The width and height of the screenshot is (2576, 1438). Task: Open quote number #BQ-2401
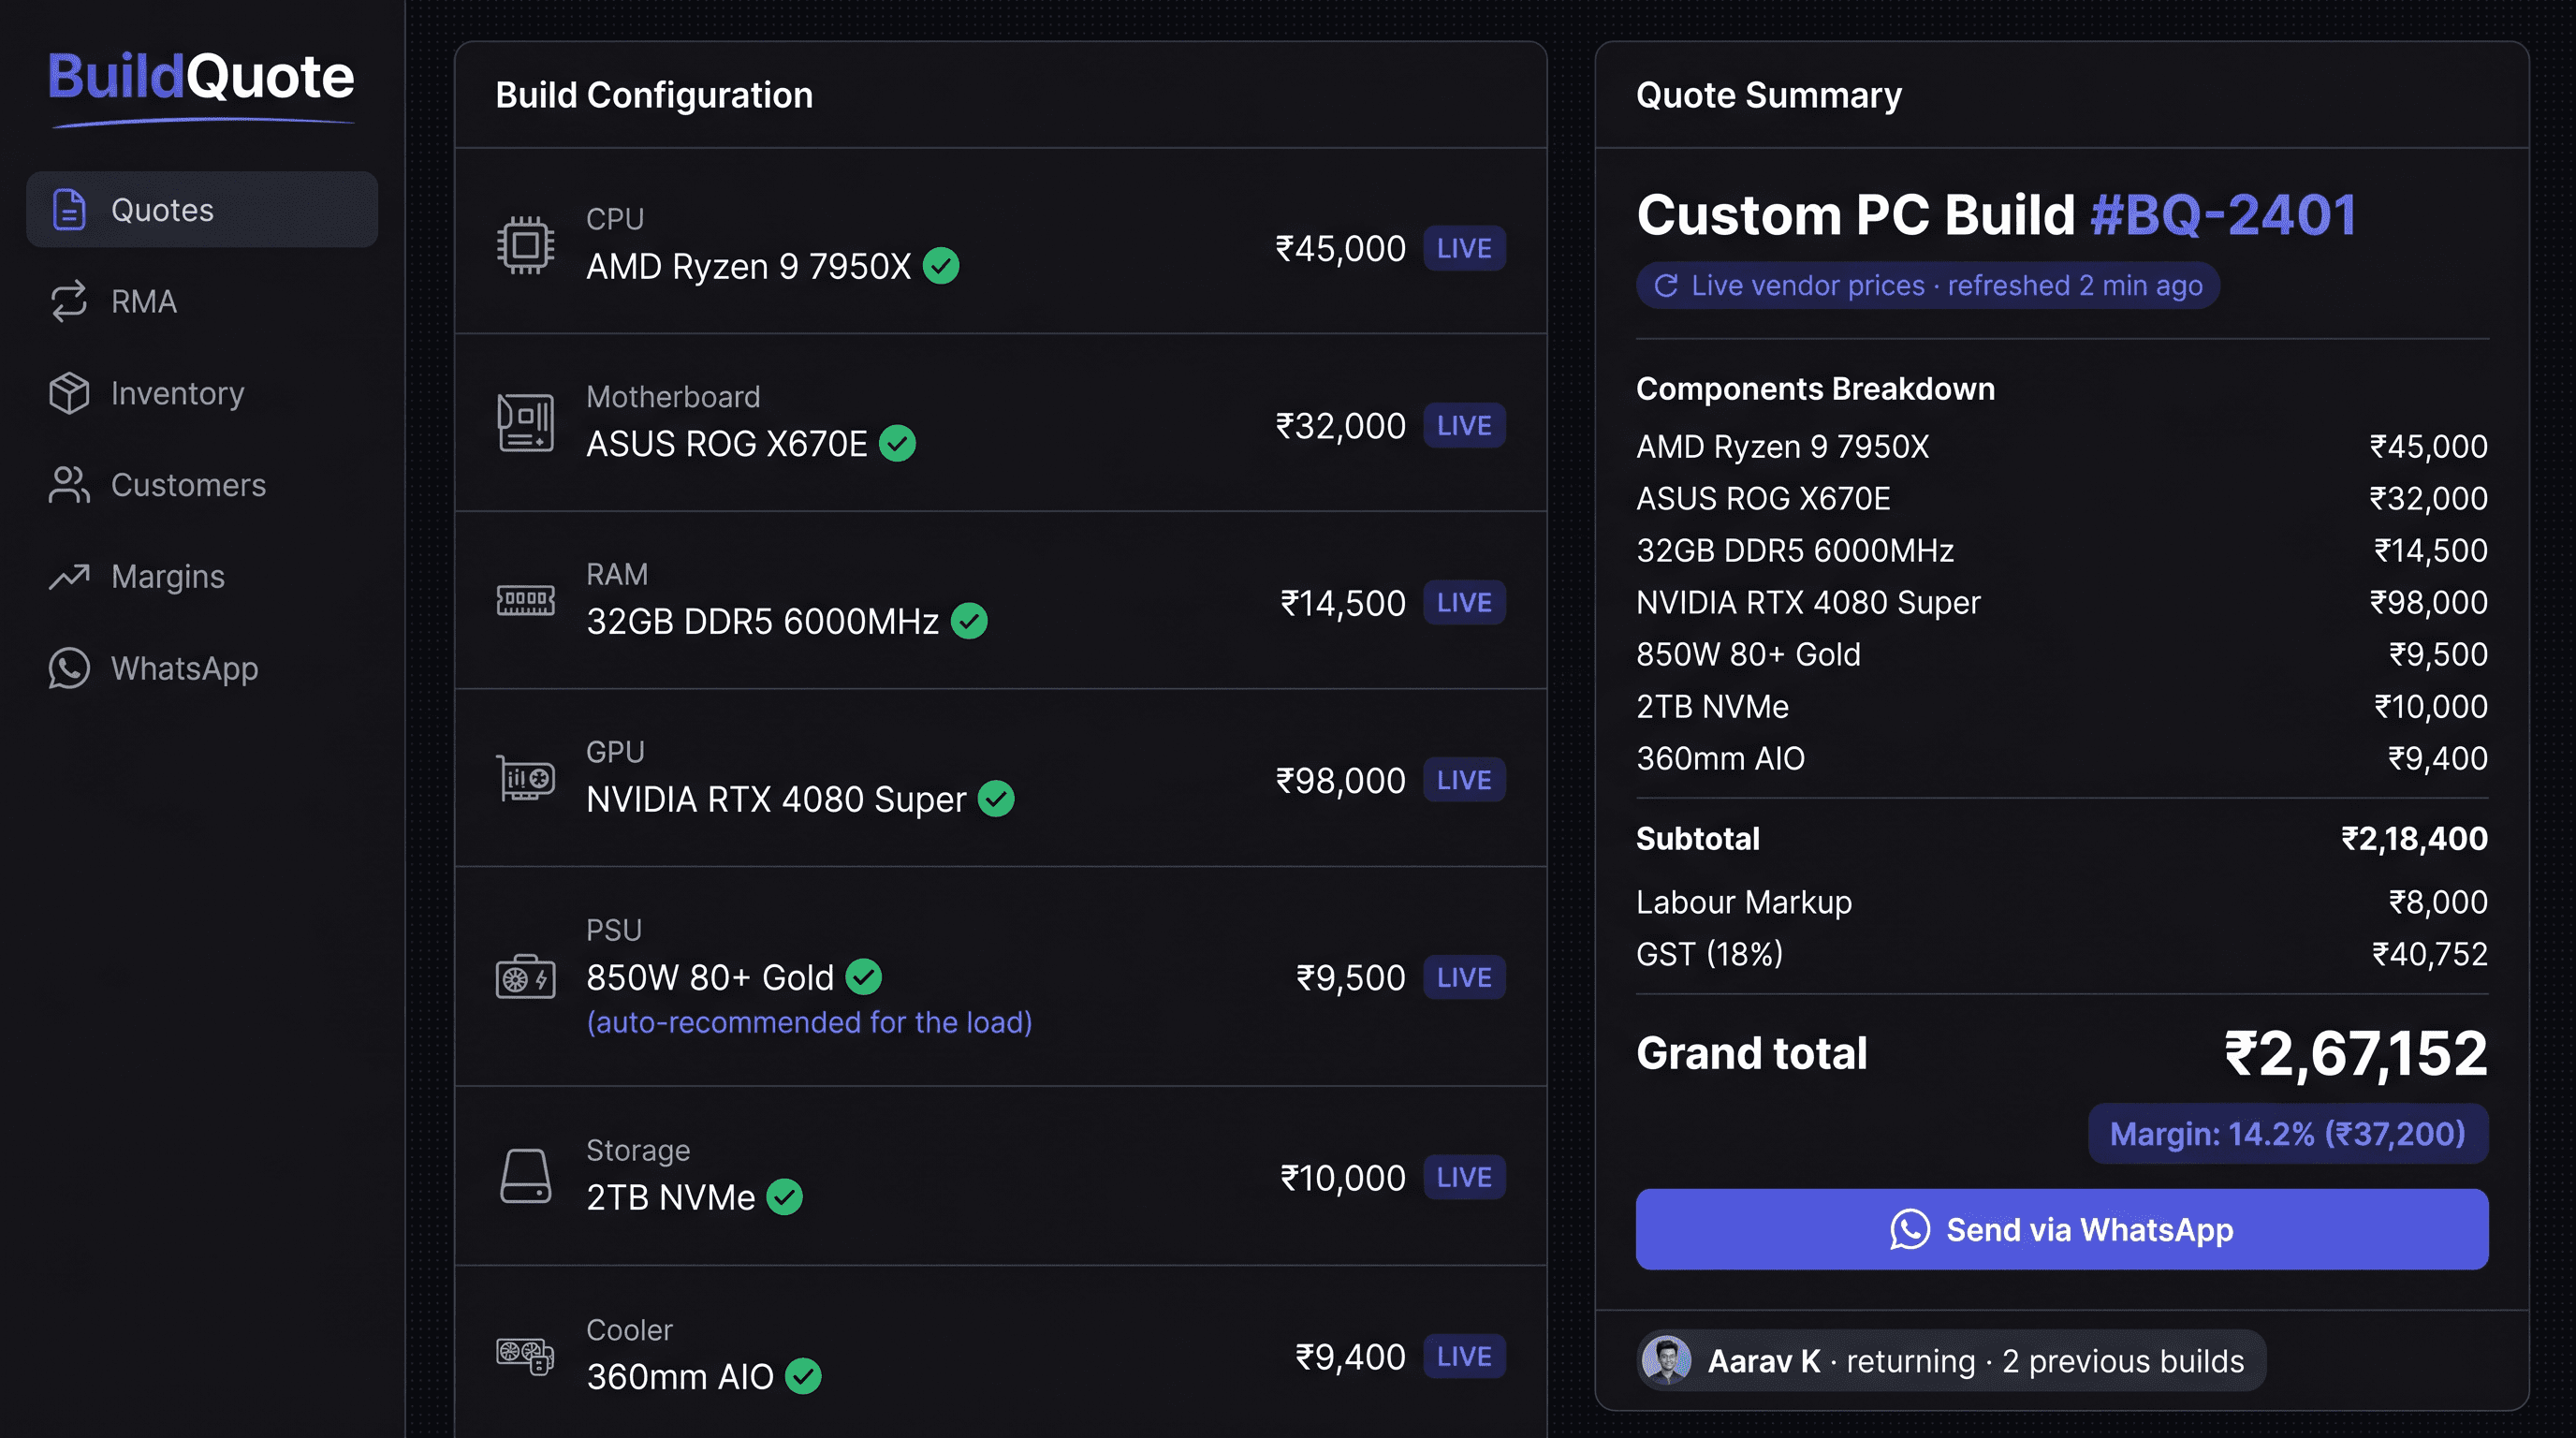tap(2223, 215)
